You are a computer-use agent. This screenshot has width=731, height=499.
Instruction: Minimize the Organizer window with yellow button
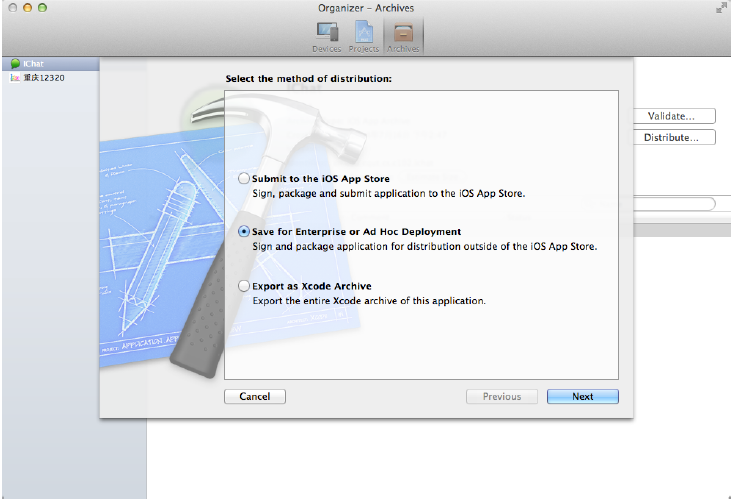click(x=27, y=8)
